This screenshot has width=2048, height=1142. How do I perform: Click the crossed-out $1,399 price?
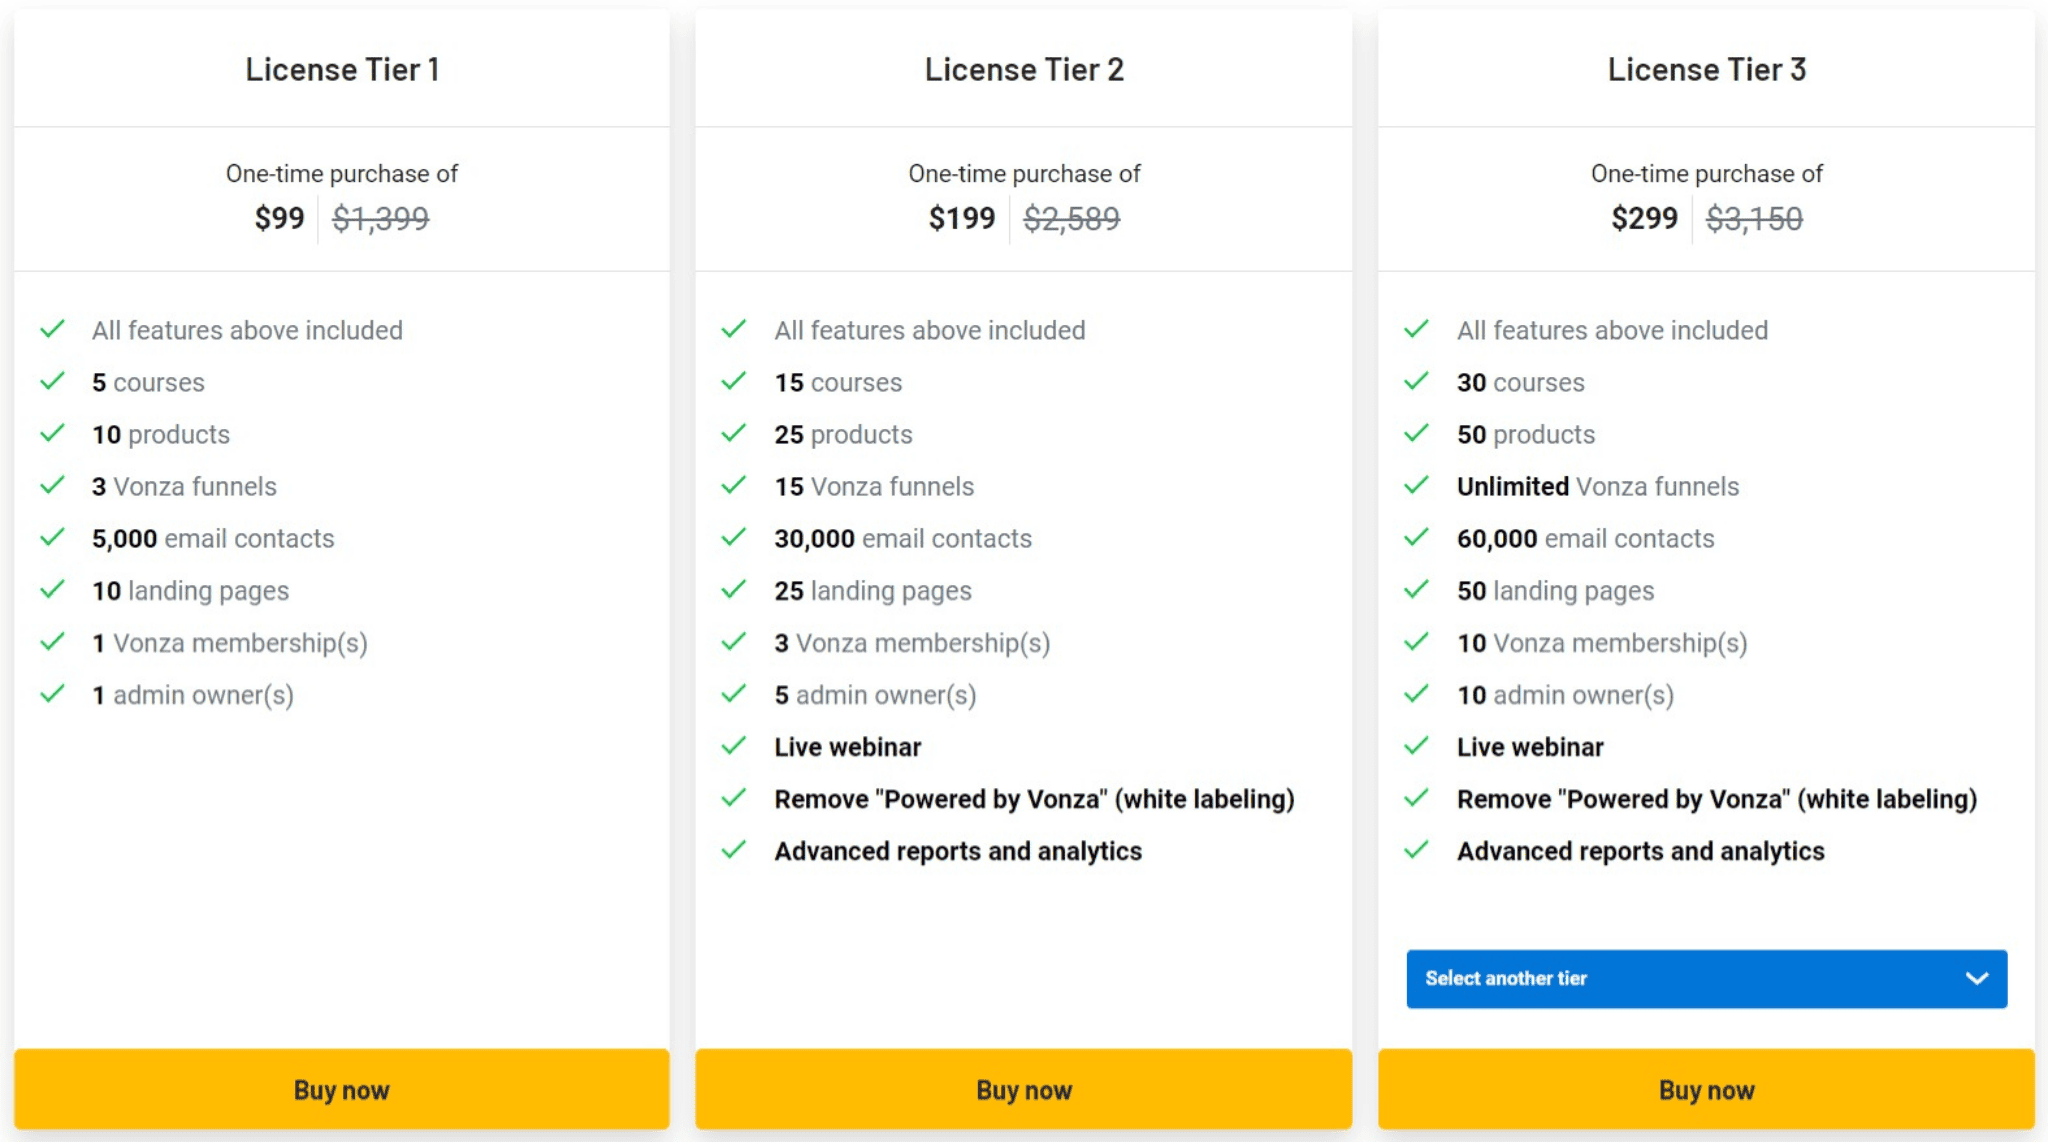point(380,218)
